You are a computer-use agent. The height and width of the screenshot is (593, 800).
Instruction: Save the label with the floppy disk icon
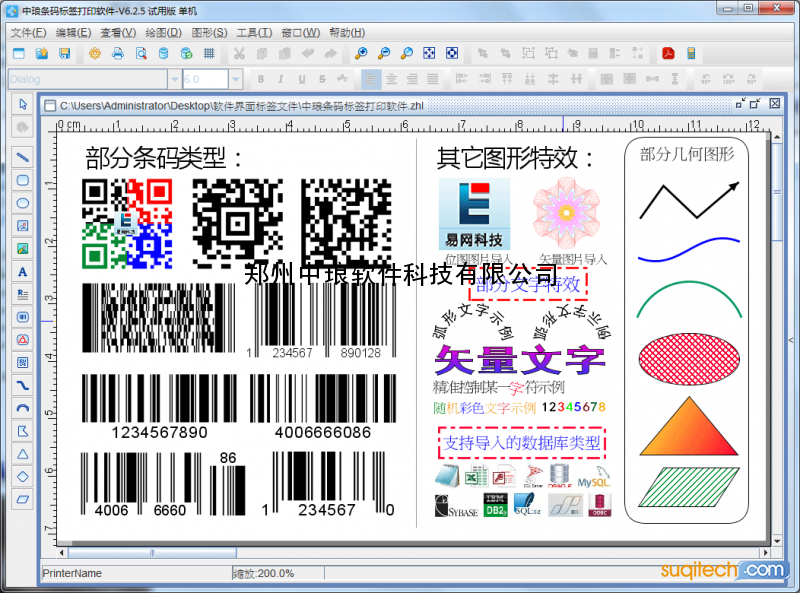pyautogui.click(x=64, y=53)
